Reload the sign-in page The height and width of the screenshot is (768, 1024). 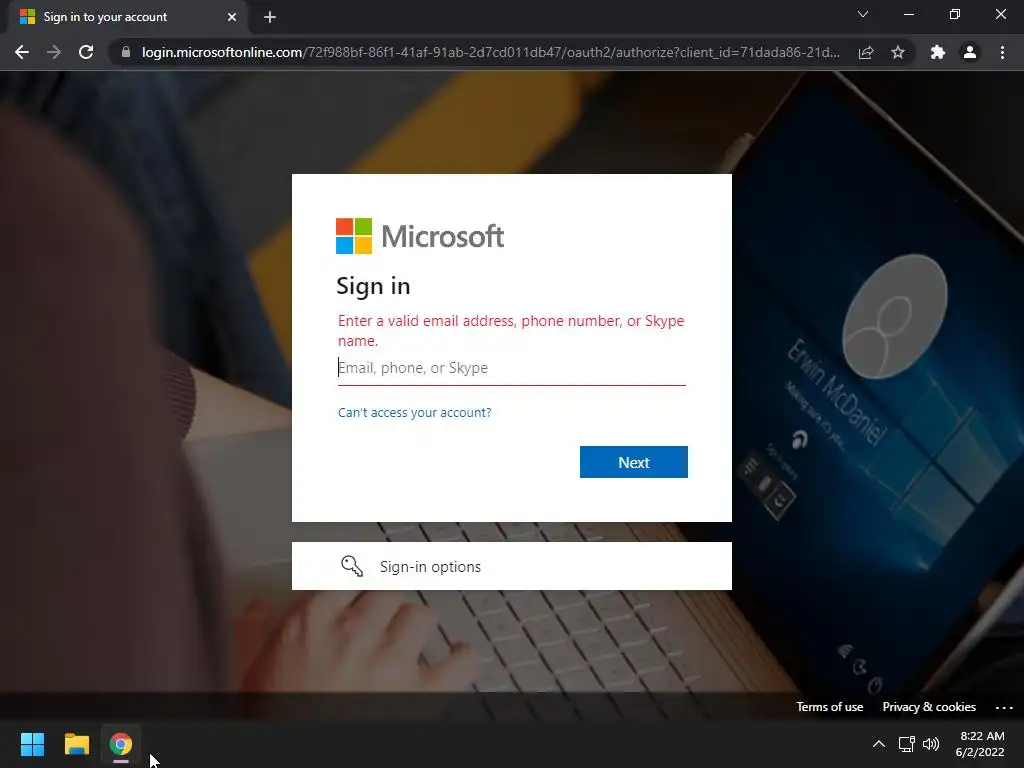[86, 52]
